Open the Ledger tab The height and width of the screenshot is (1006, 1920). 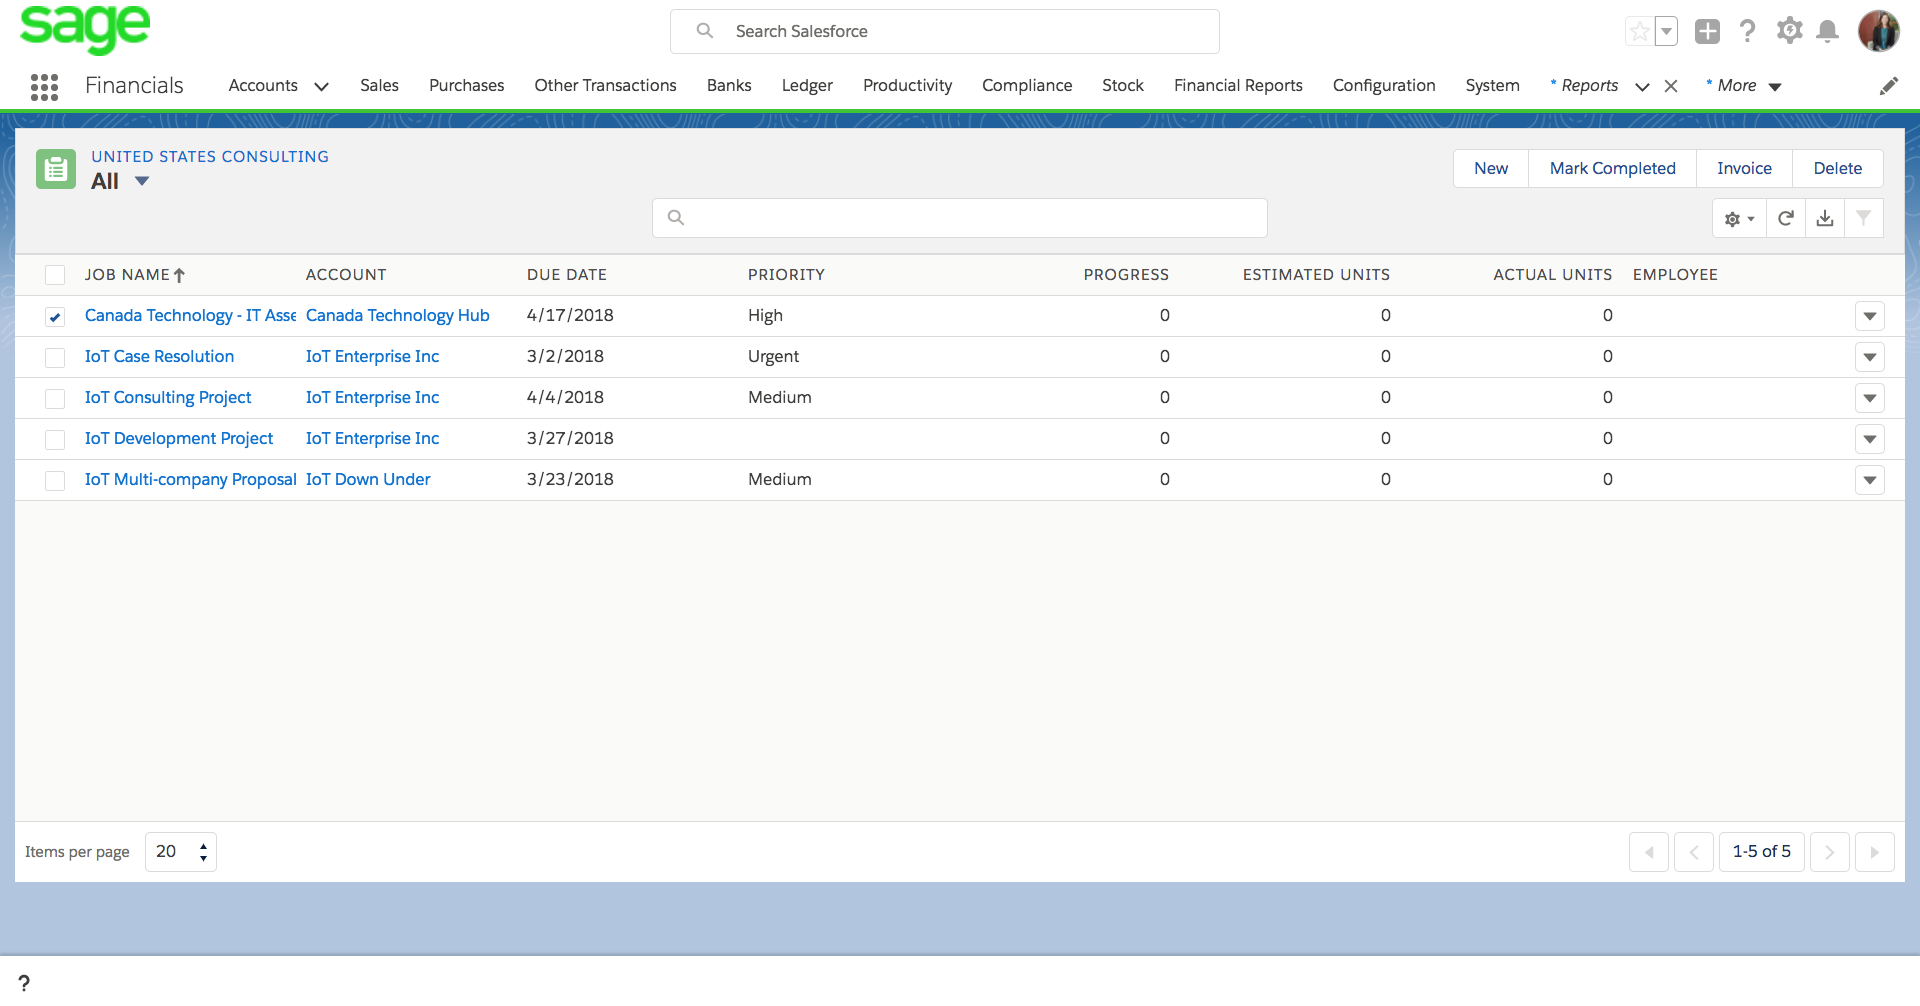click(x=807, y=86)
